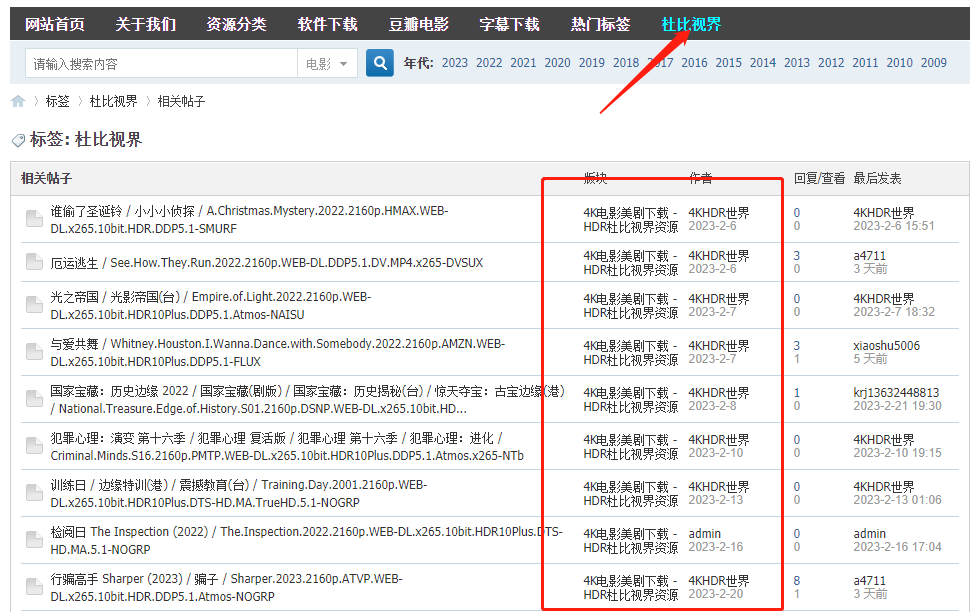Screen dimensions: 977x612
Task: Select the year 2023 filter link
Action: click(454, 62)
